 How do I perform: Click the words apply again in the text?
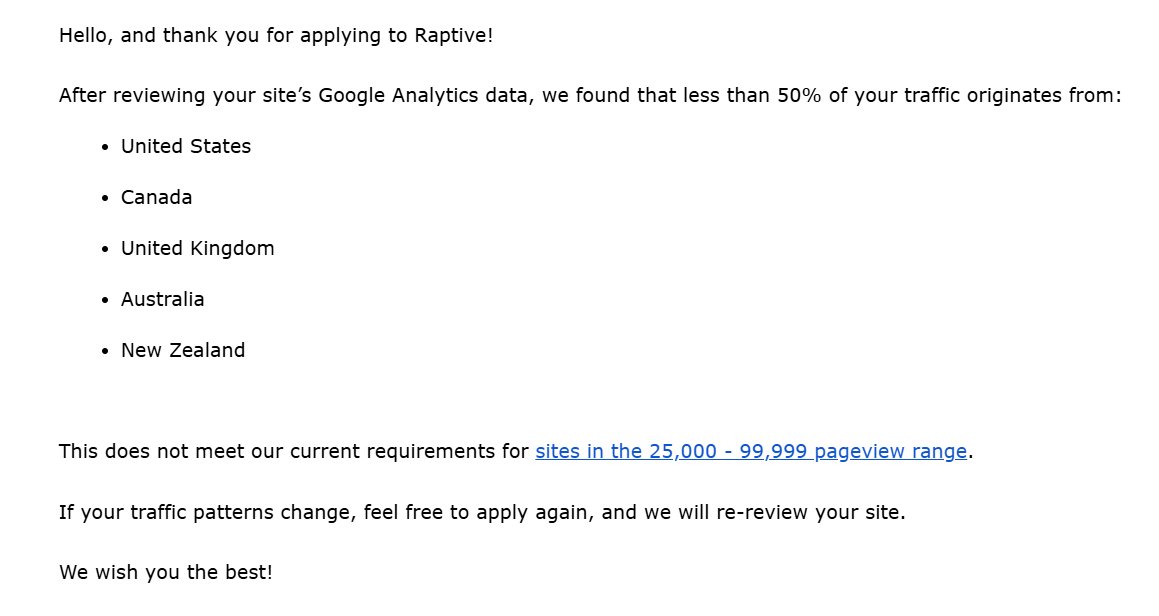(x=534, y=512)
